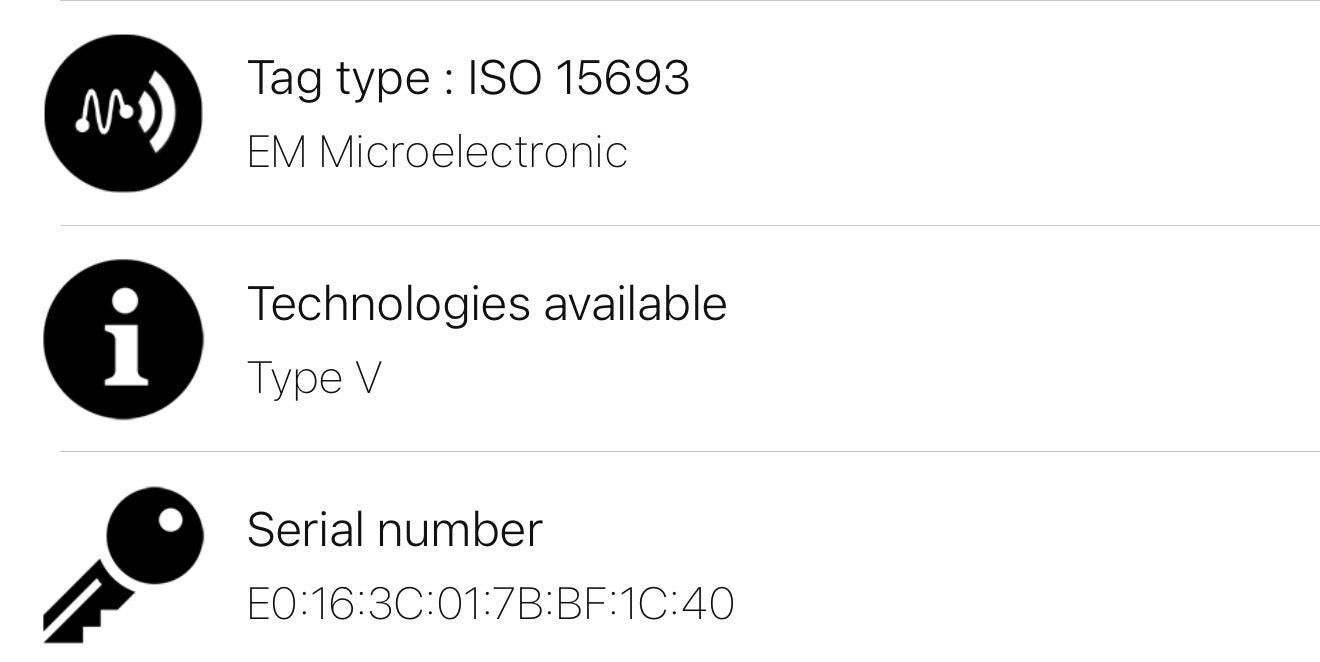
Task: Tap the 'Serial number' heading
Action: 394,530
